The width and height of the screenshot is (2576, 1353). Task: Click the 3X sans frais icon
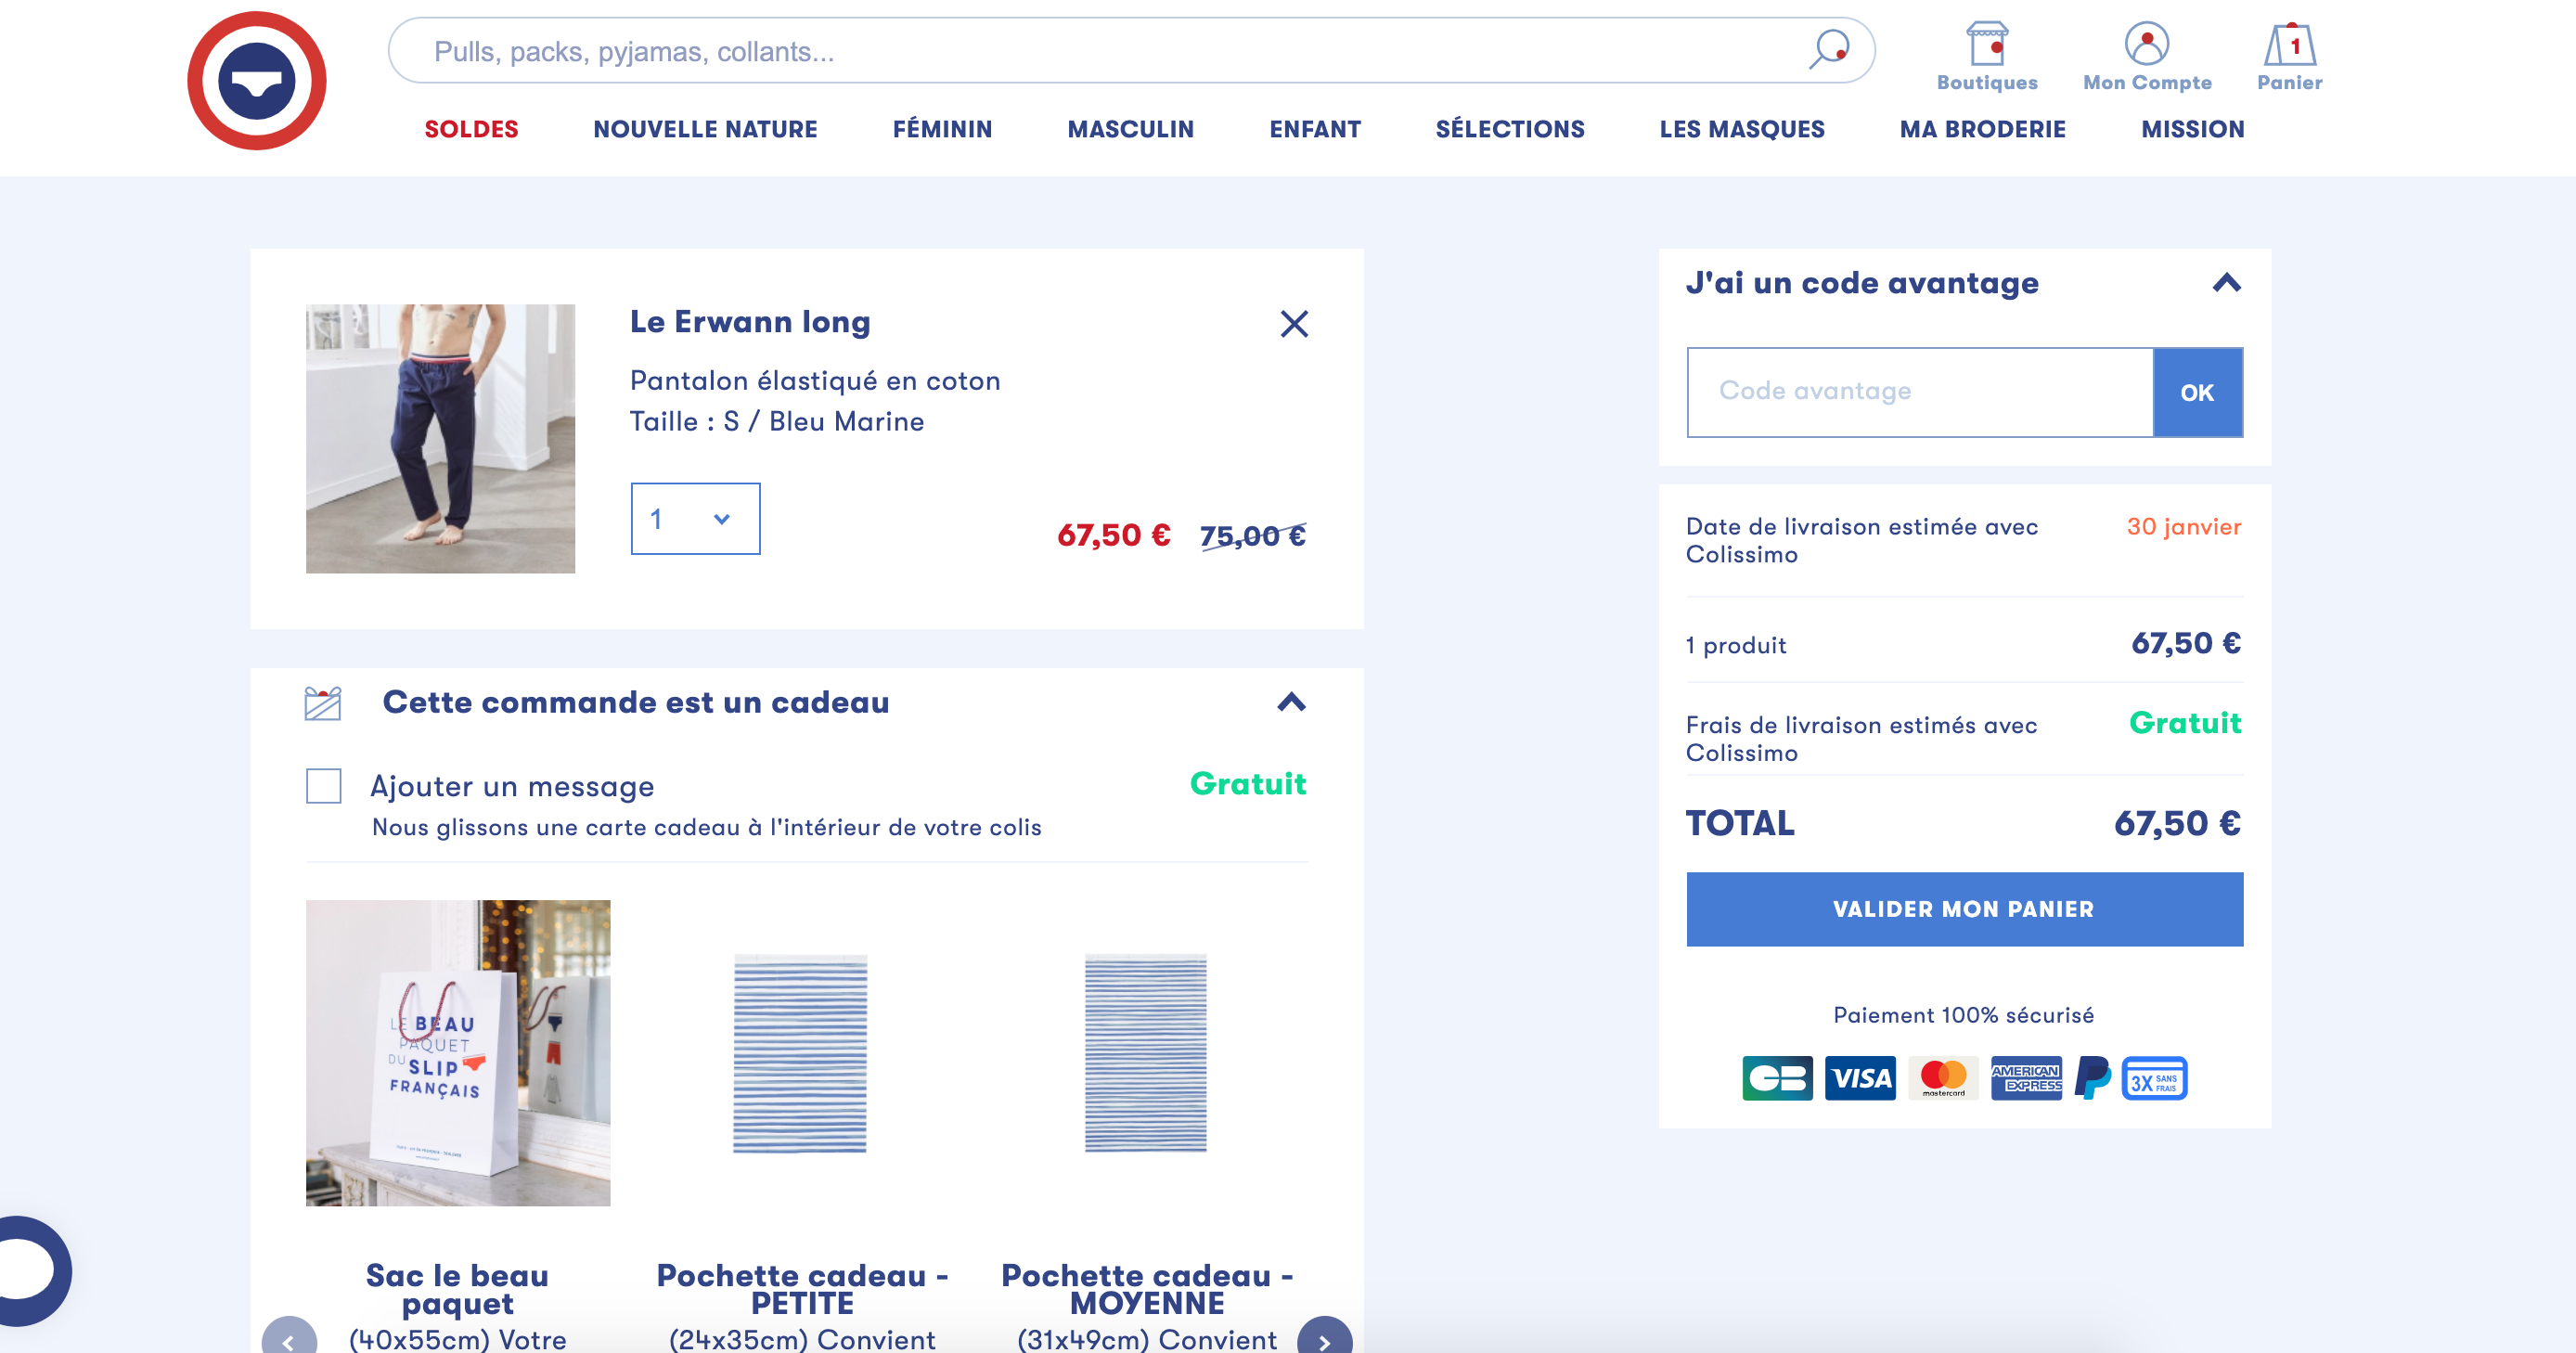click(x=2154, y=1078)
